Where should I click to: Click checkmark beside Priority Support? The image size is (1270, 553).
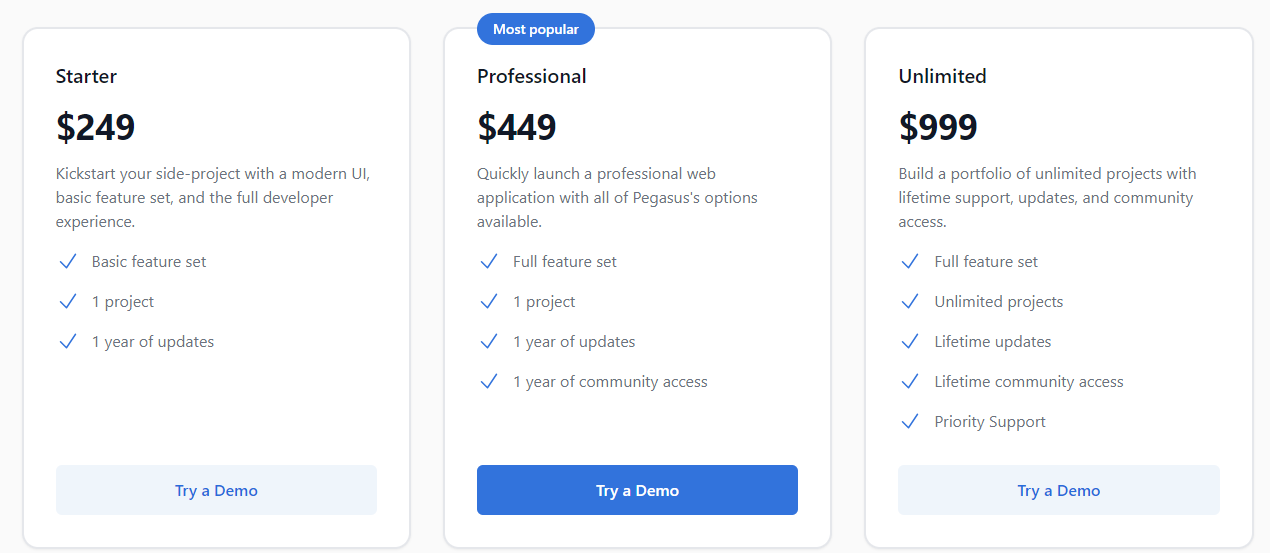tap(910, 422)
